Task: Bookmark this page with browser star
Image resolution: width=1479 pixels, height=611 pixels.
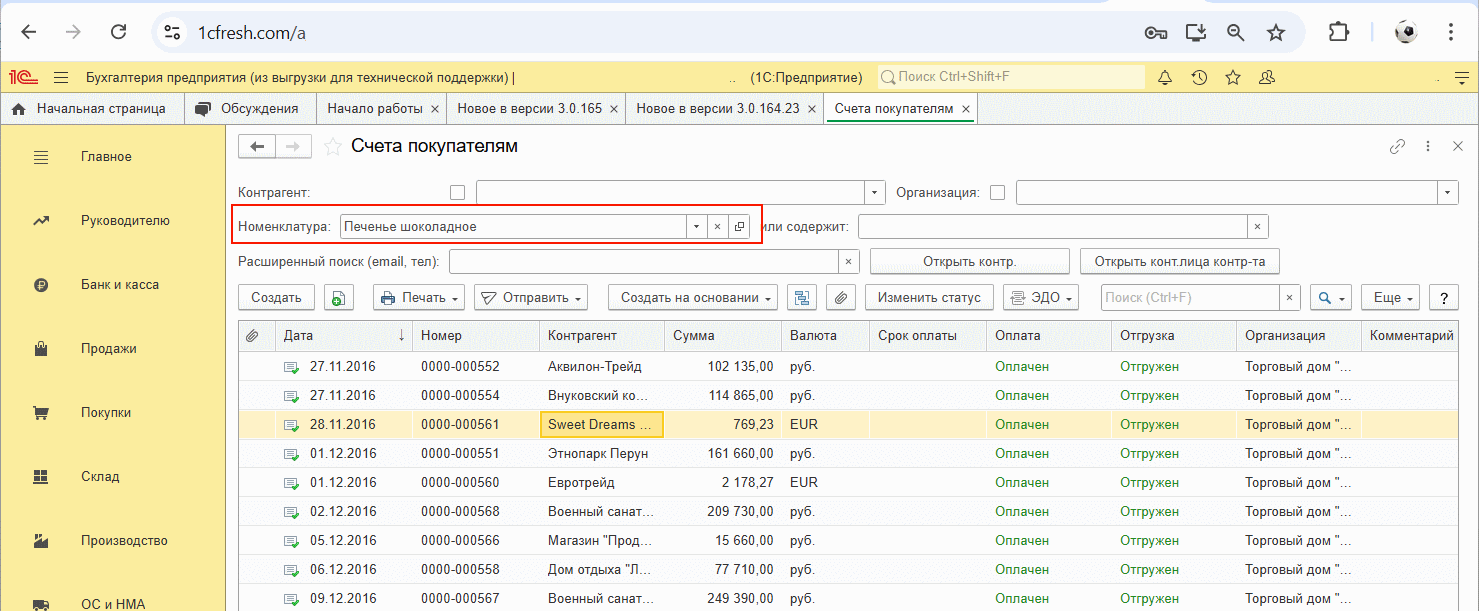Action: (x=1276, y=33)
